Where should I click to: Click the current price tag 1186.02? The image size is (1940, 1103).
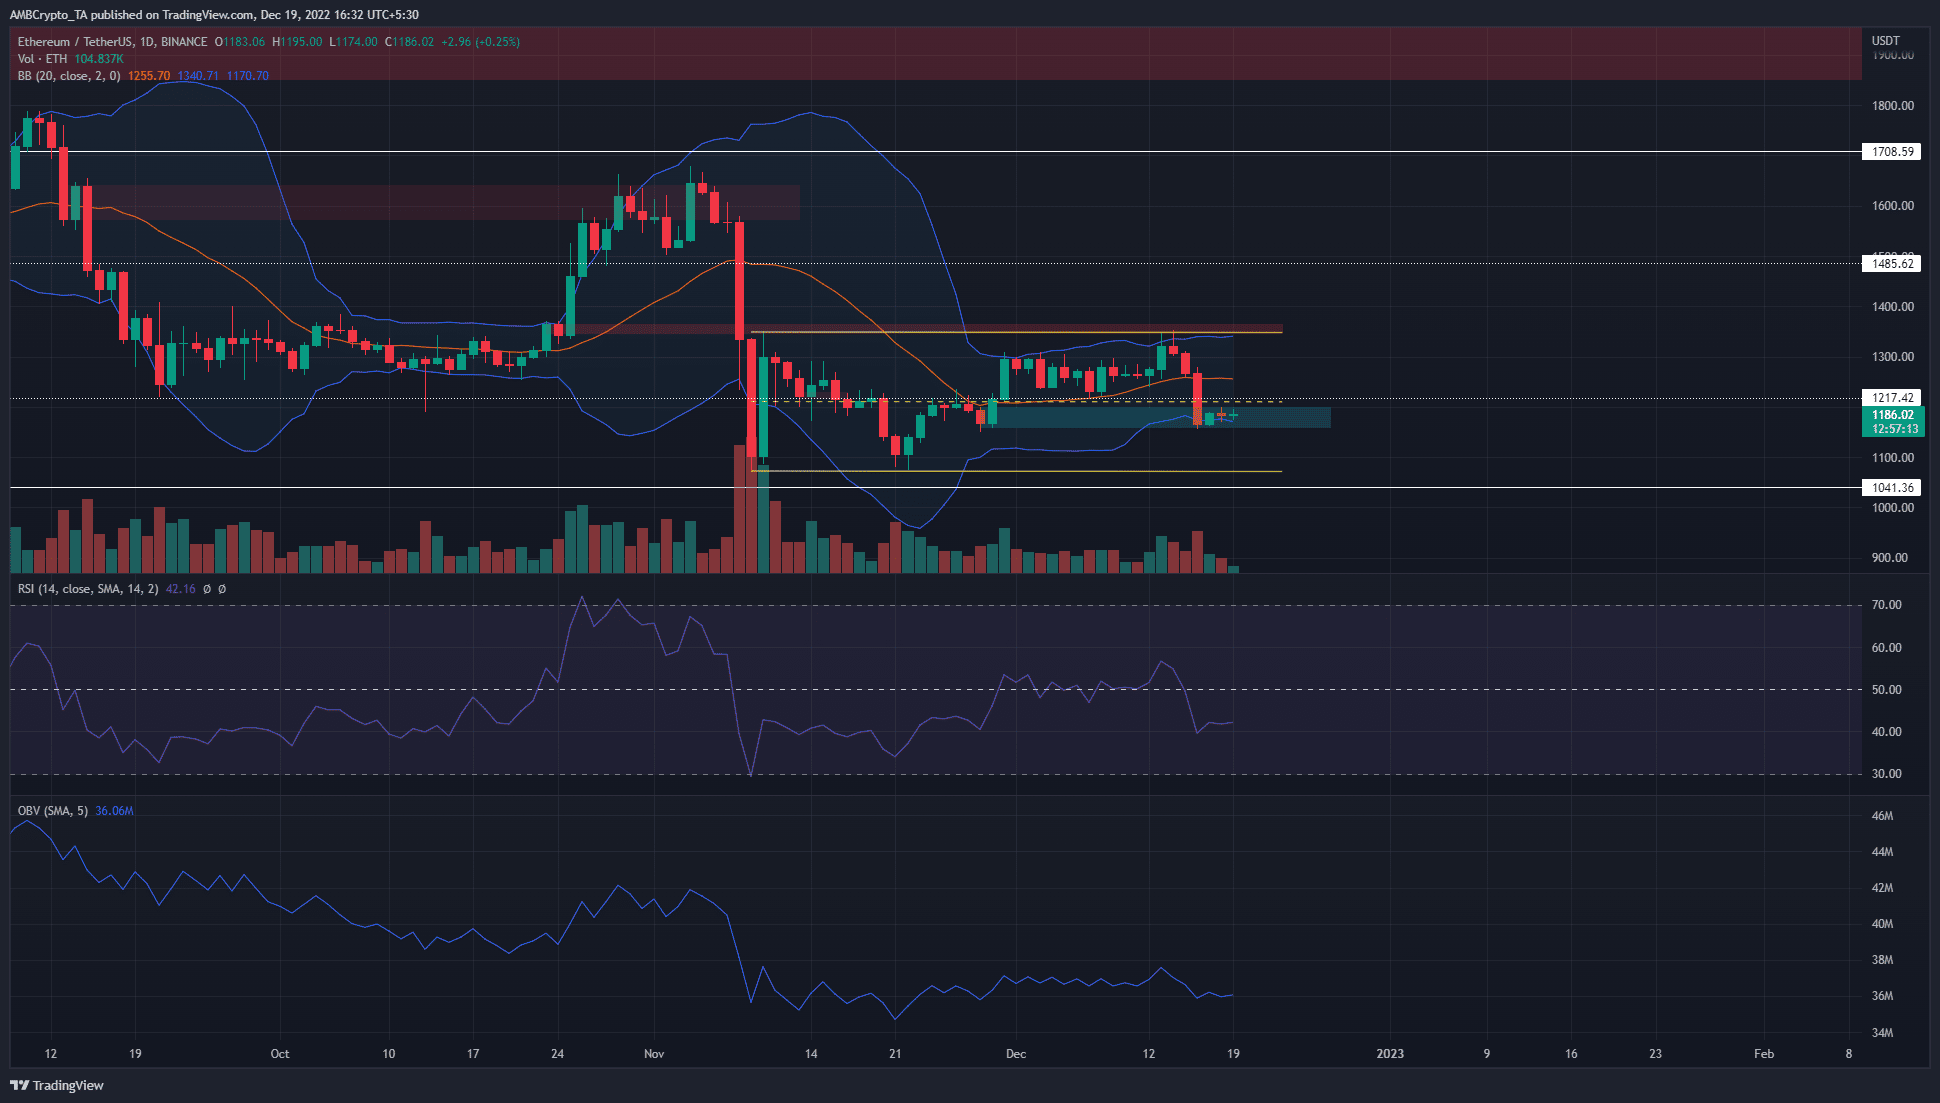(x=1893, y=415)
